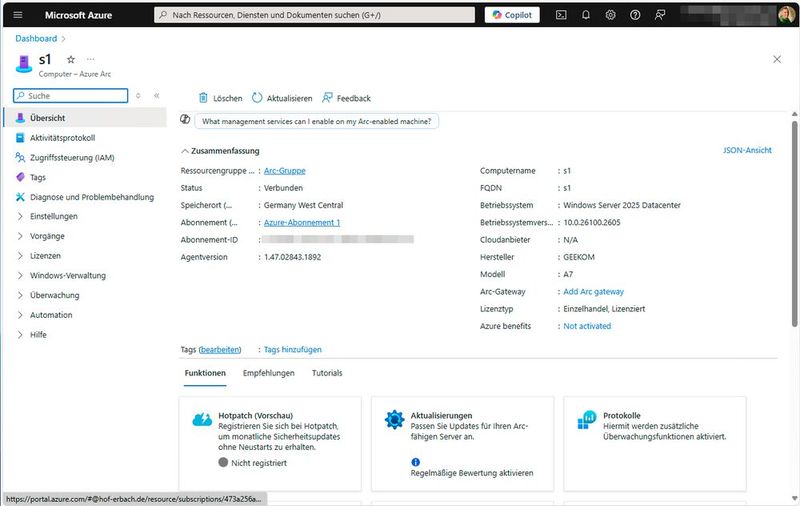
Task: Click Add Arc gateway link
Action: [x=593, y=291]
